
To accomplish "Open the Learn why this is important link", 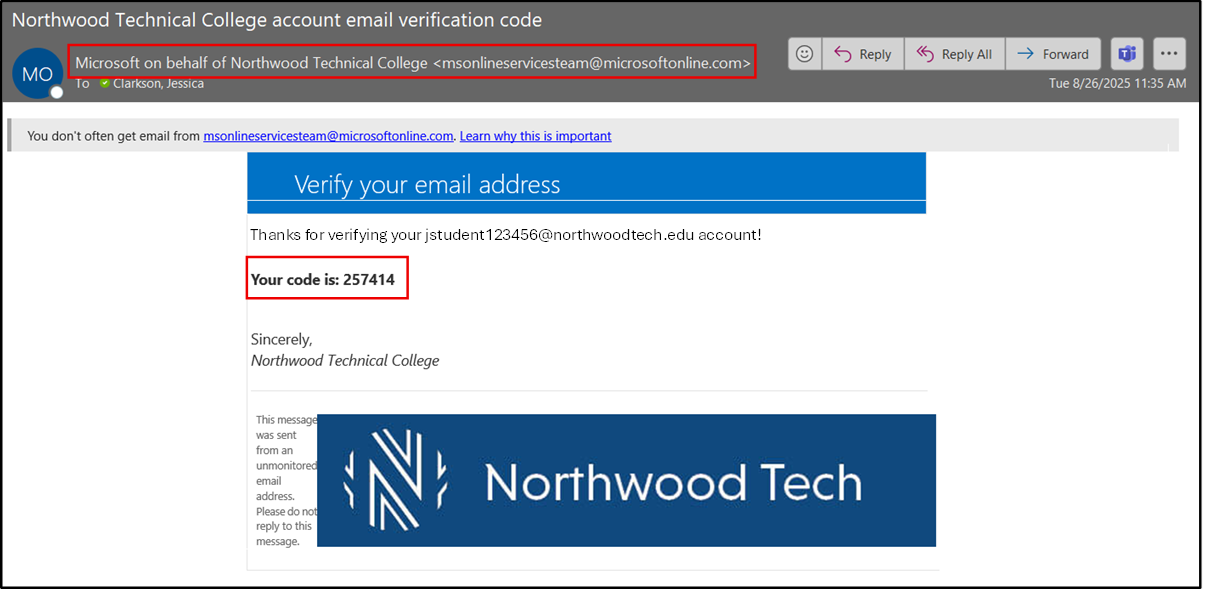I will 535,136.
